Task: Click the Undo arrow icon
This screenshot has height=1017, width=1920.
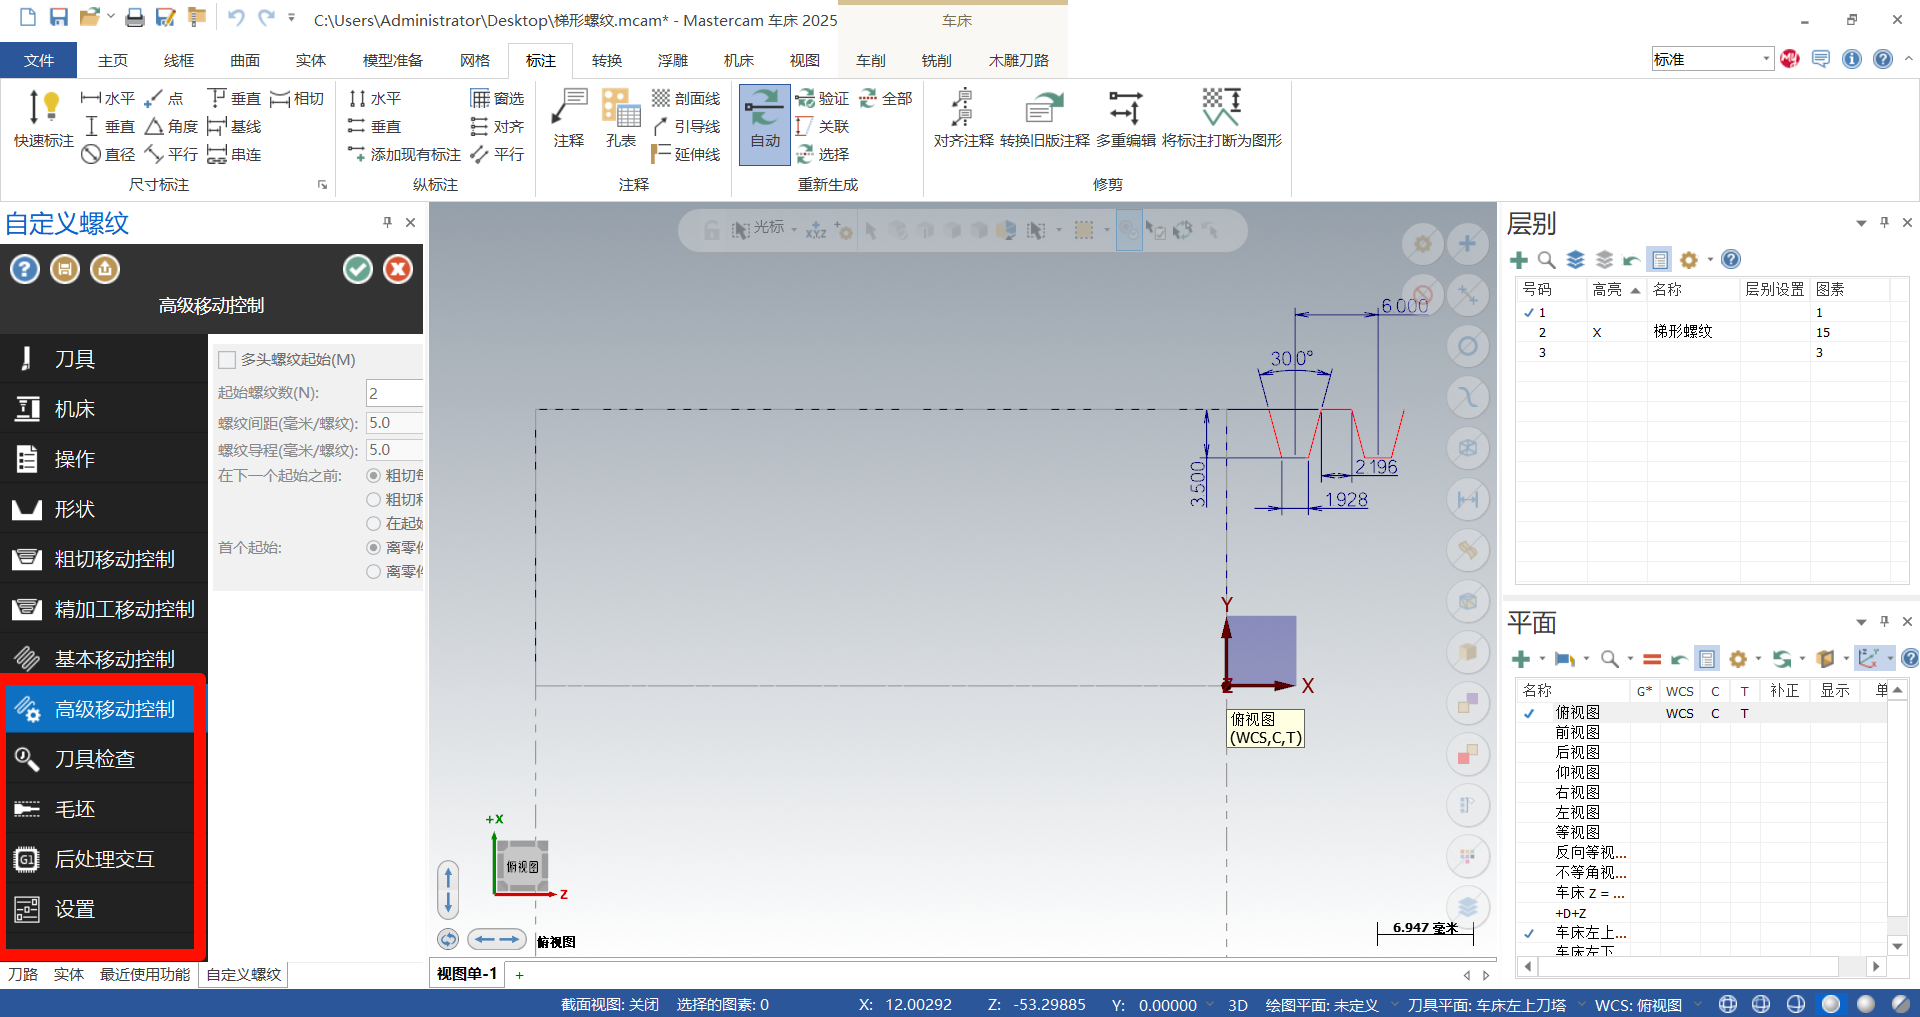Action: (x=236, y=17)
